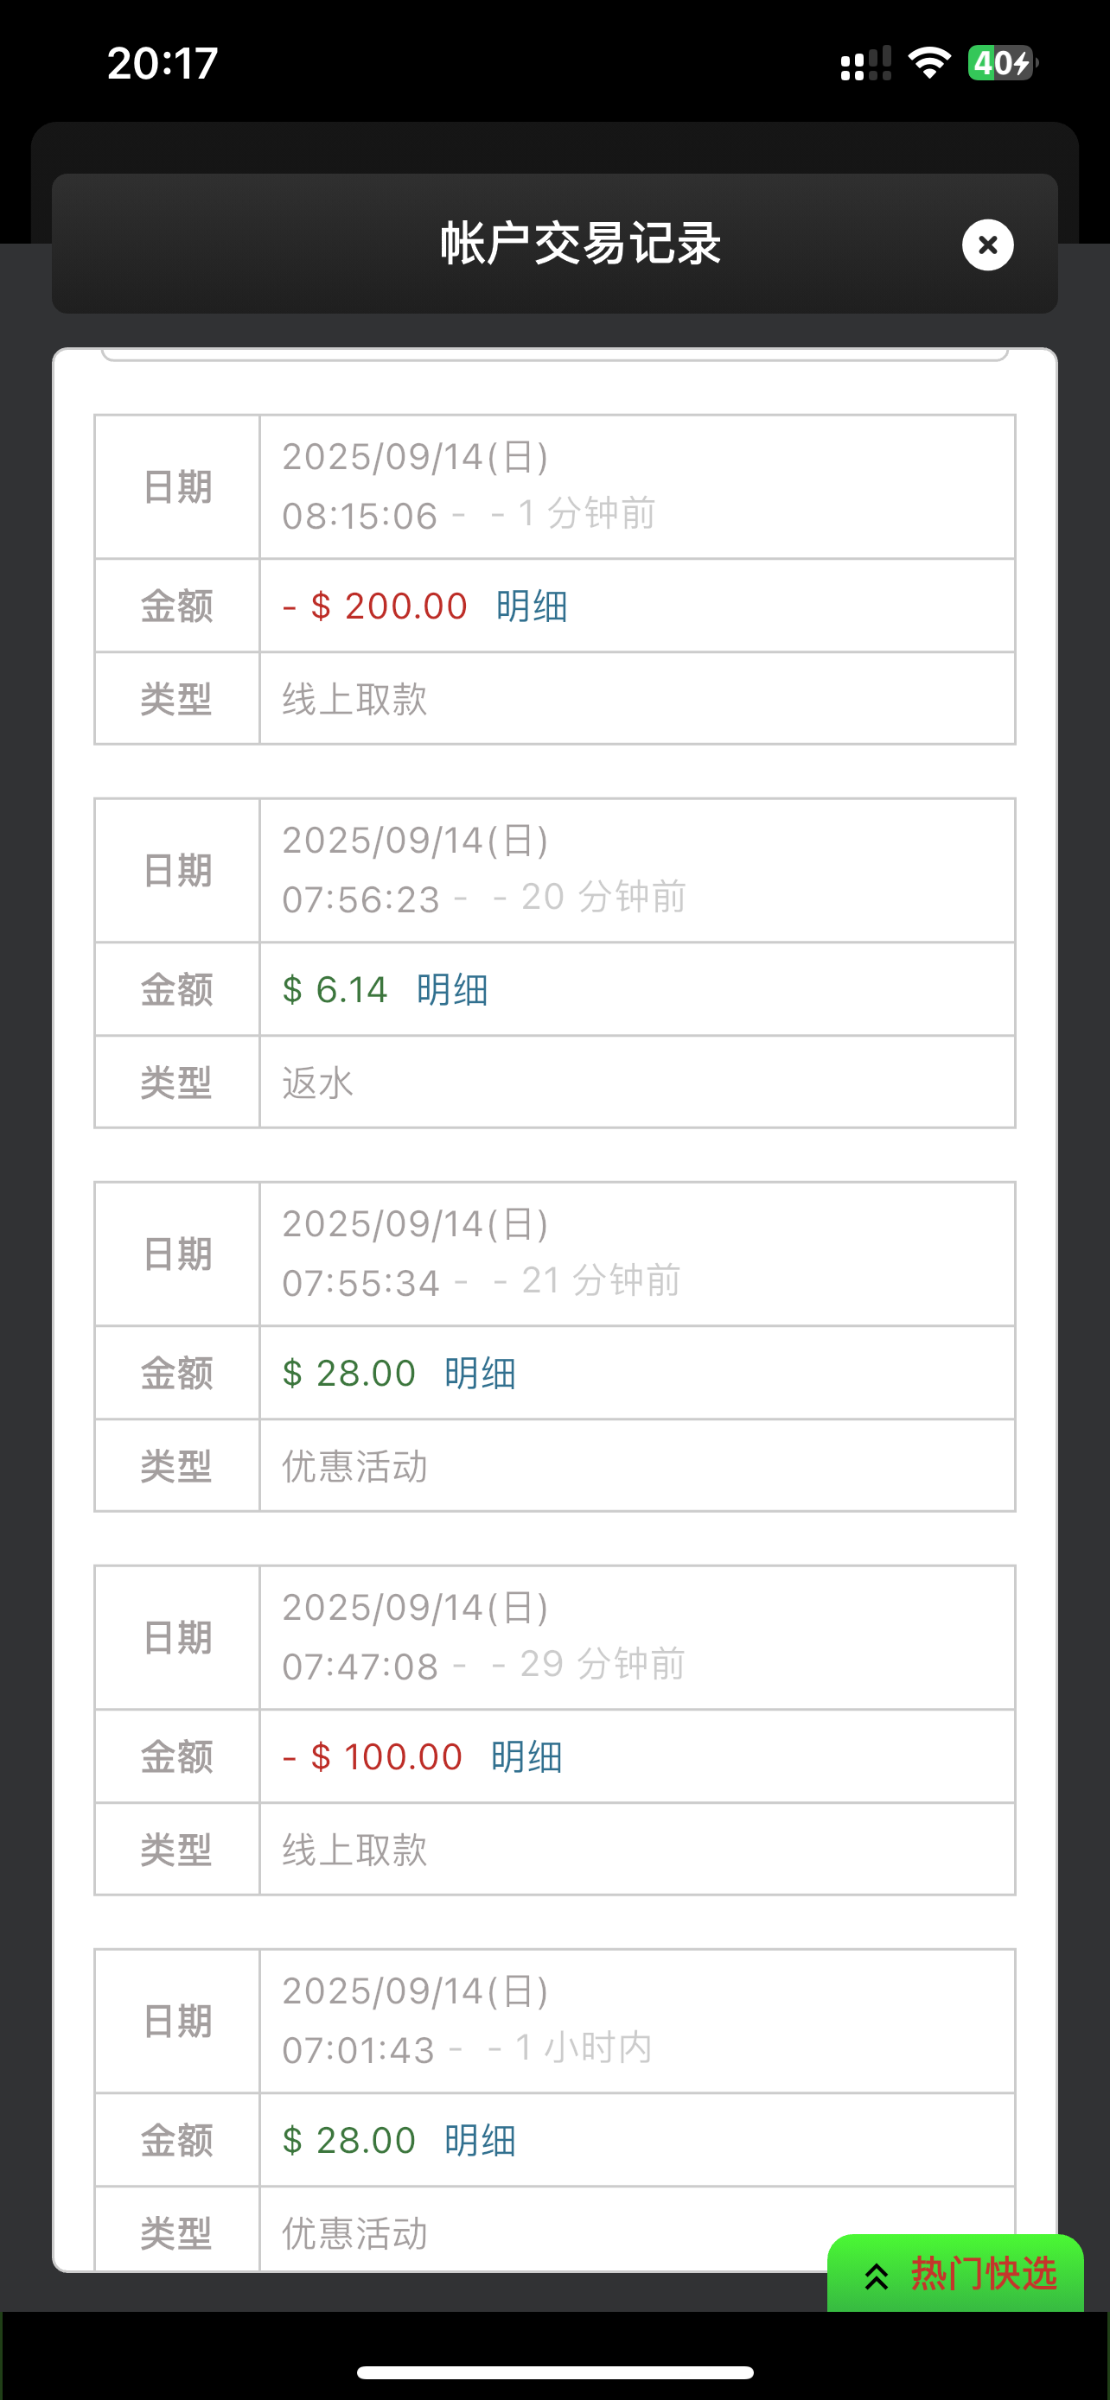Tap the 帐户交易记录 header title
Viewport: 1110px width, 2400px height.
(x=580, y=244)
